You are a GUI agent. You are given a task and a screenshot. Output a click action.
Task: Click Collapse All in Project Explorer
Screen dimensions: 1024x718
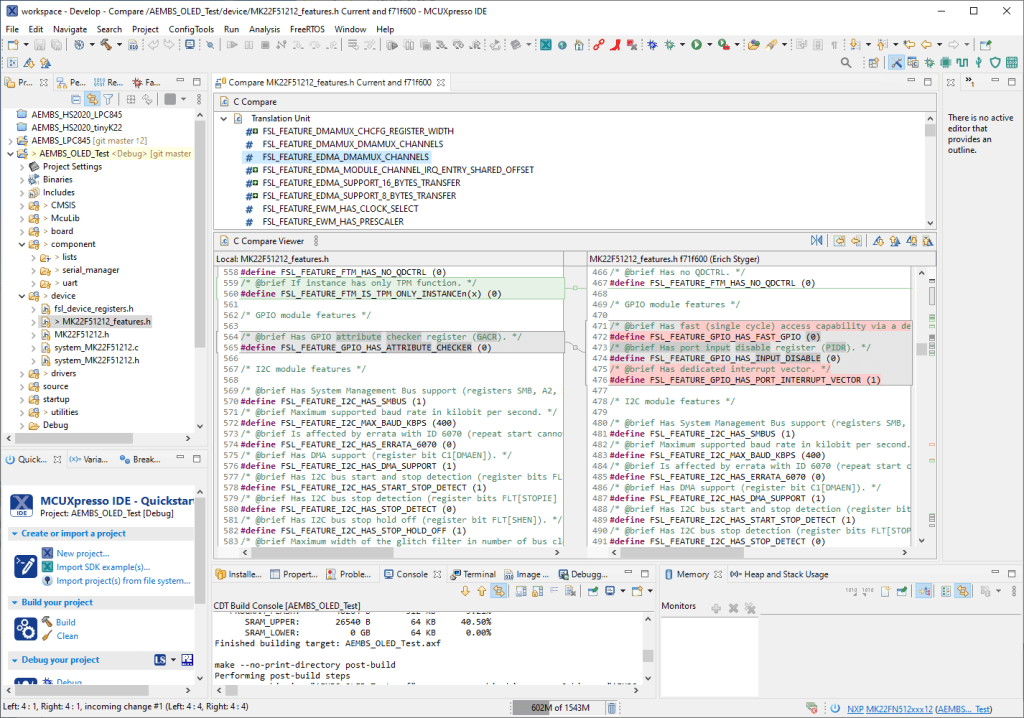(74, 99)
